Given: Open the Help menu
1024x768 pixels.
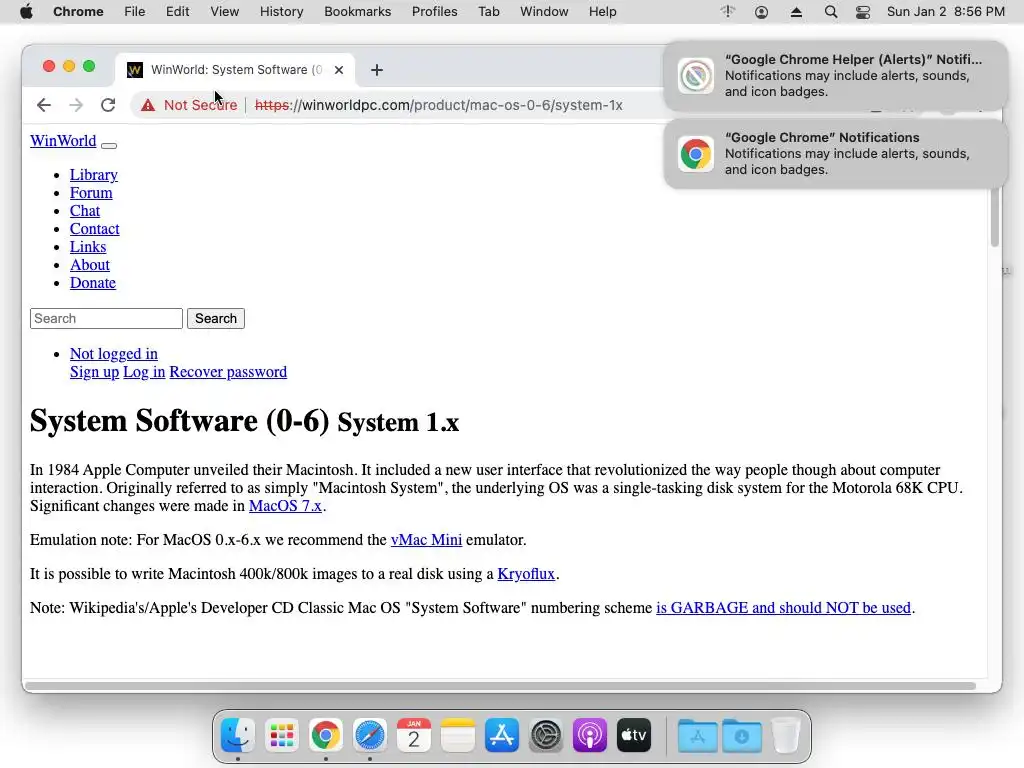Looking at the screenshot, I should [602, 12].
